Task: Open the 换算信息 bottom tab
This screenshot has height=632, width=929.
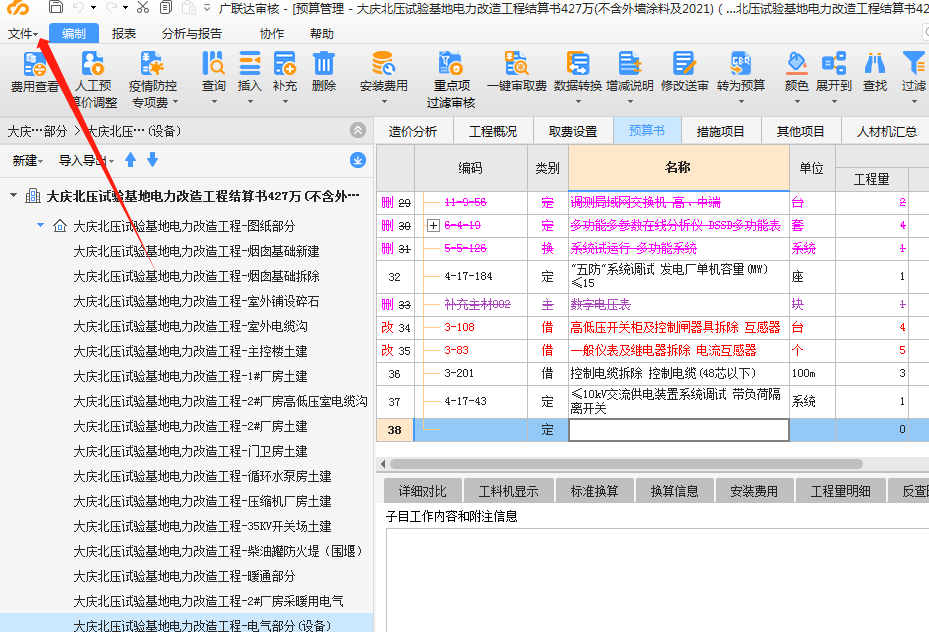Action: [674, 491]
